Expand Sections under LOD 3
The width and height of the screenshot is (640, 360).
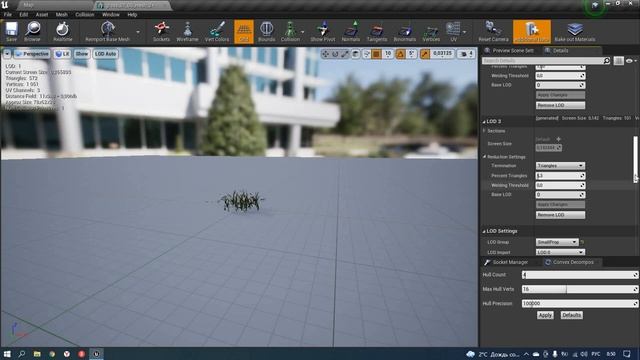click(484, 131)
